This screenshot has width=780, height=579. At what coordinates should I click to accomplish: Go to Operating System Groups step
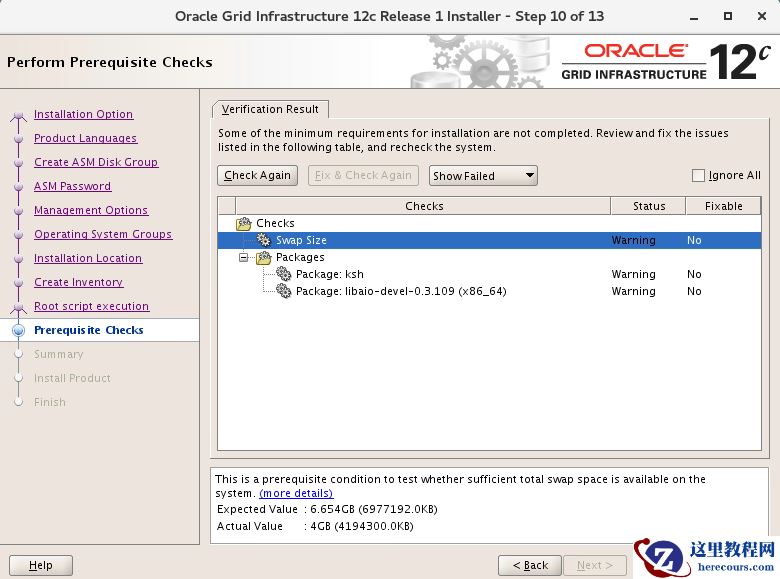(103, 234)
